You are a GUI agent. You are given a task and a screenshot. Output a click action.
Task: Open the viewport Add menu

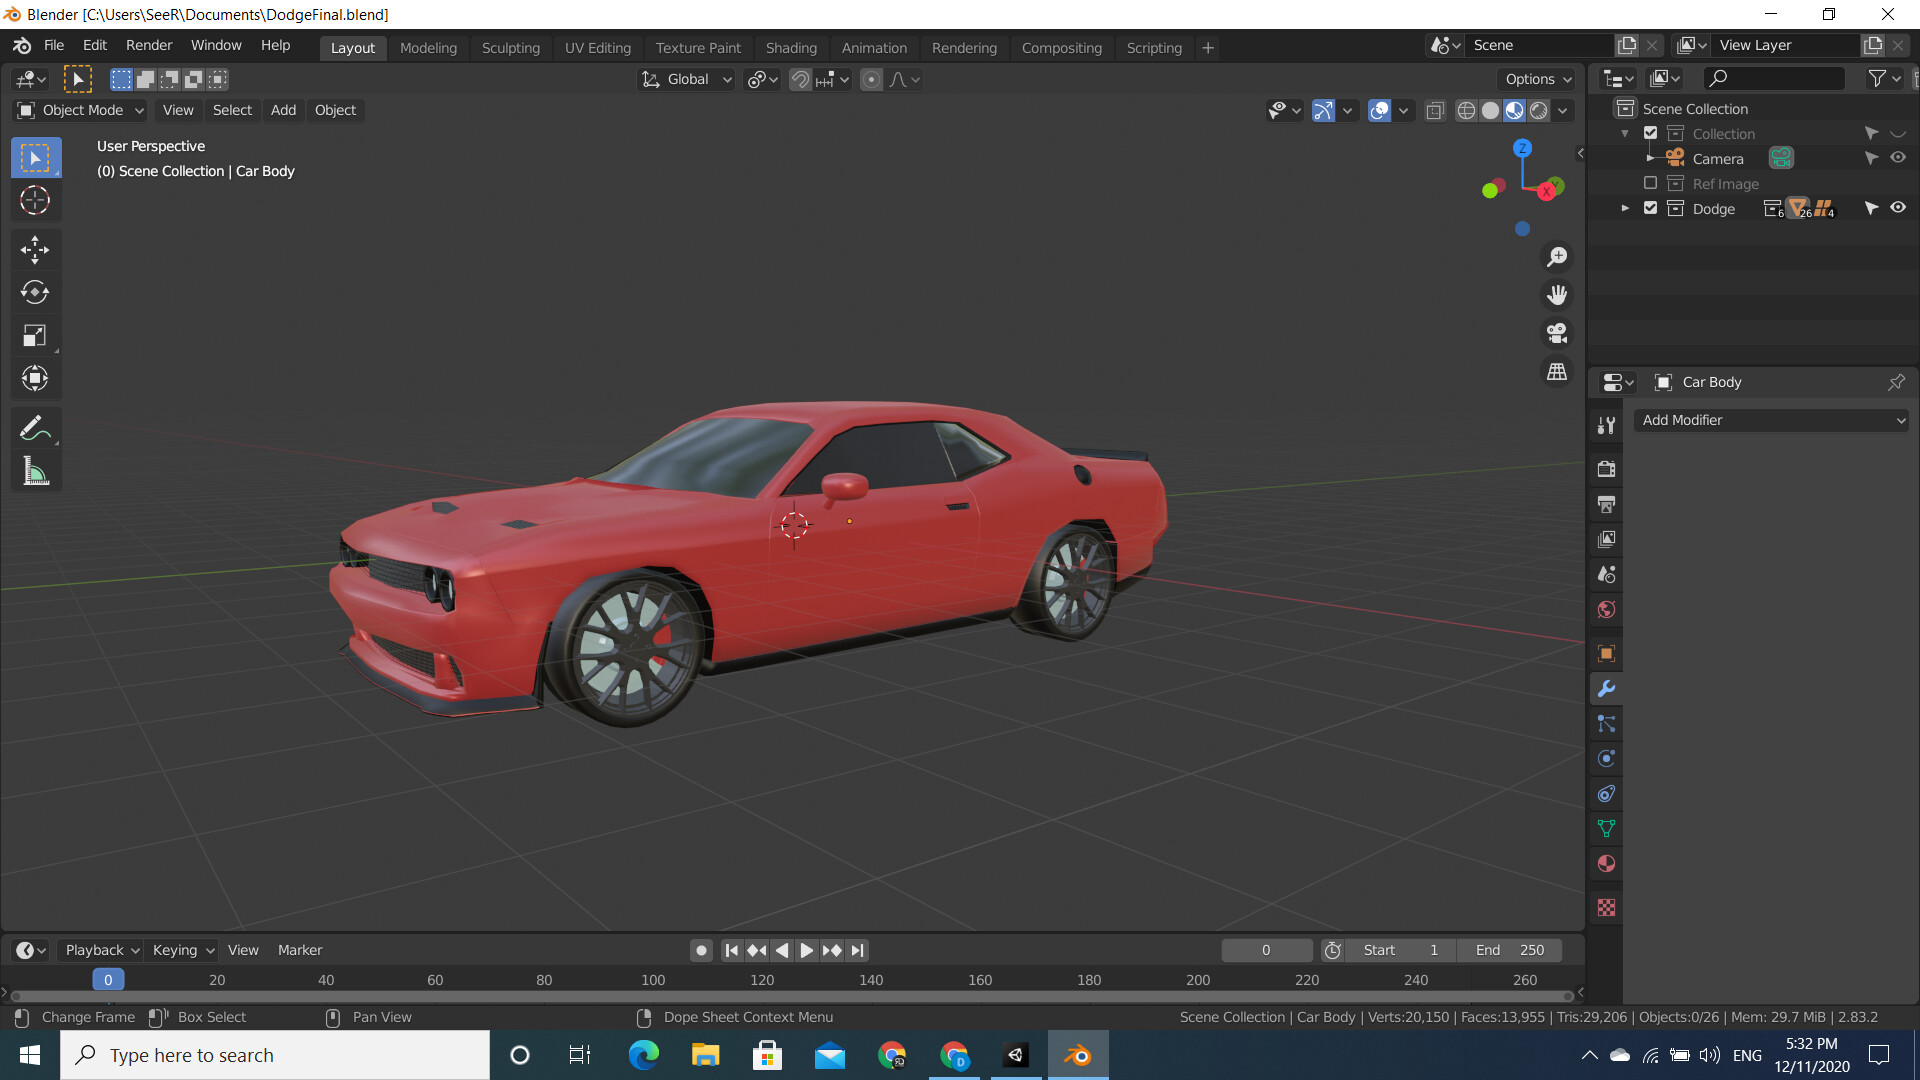click(x=283, y=110)
